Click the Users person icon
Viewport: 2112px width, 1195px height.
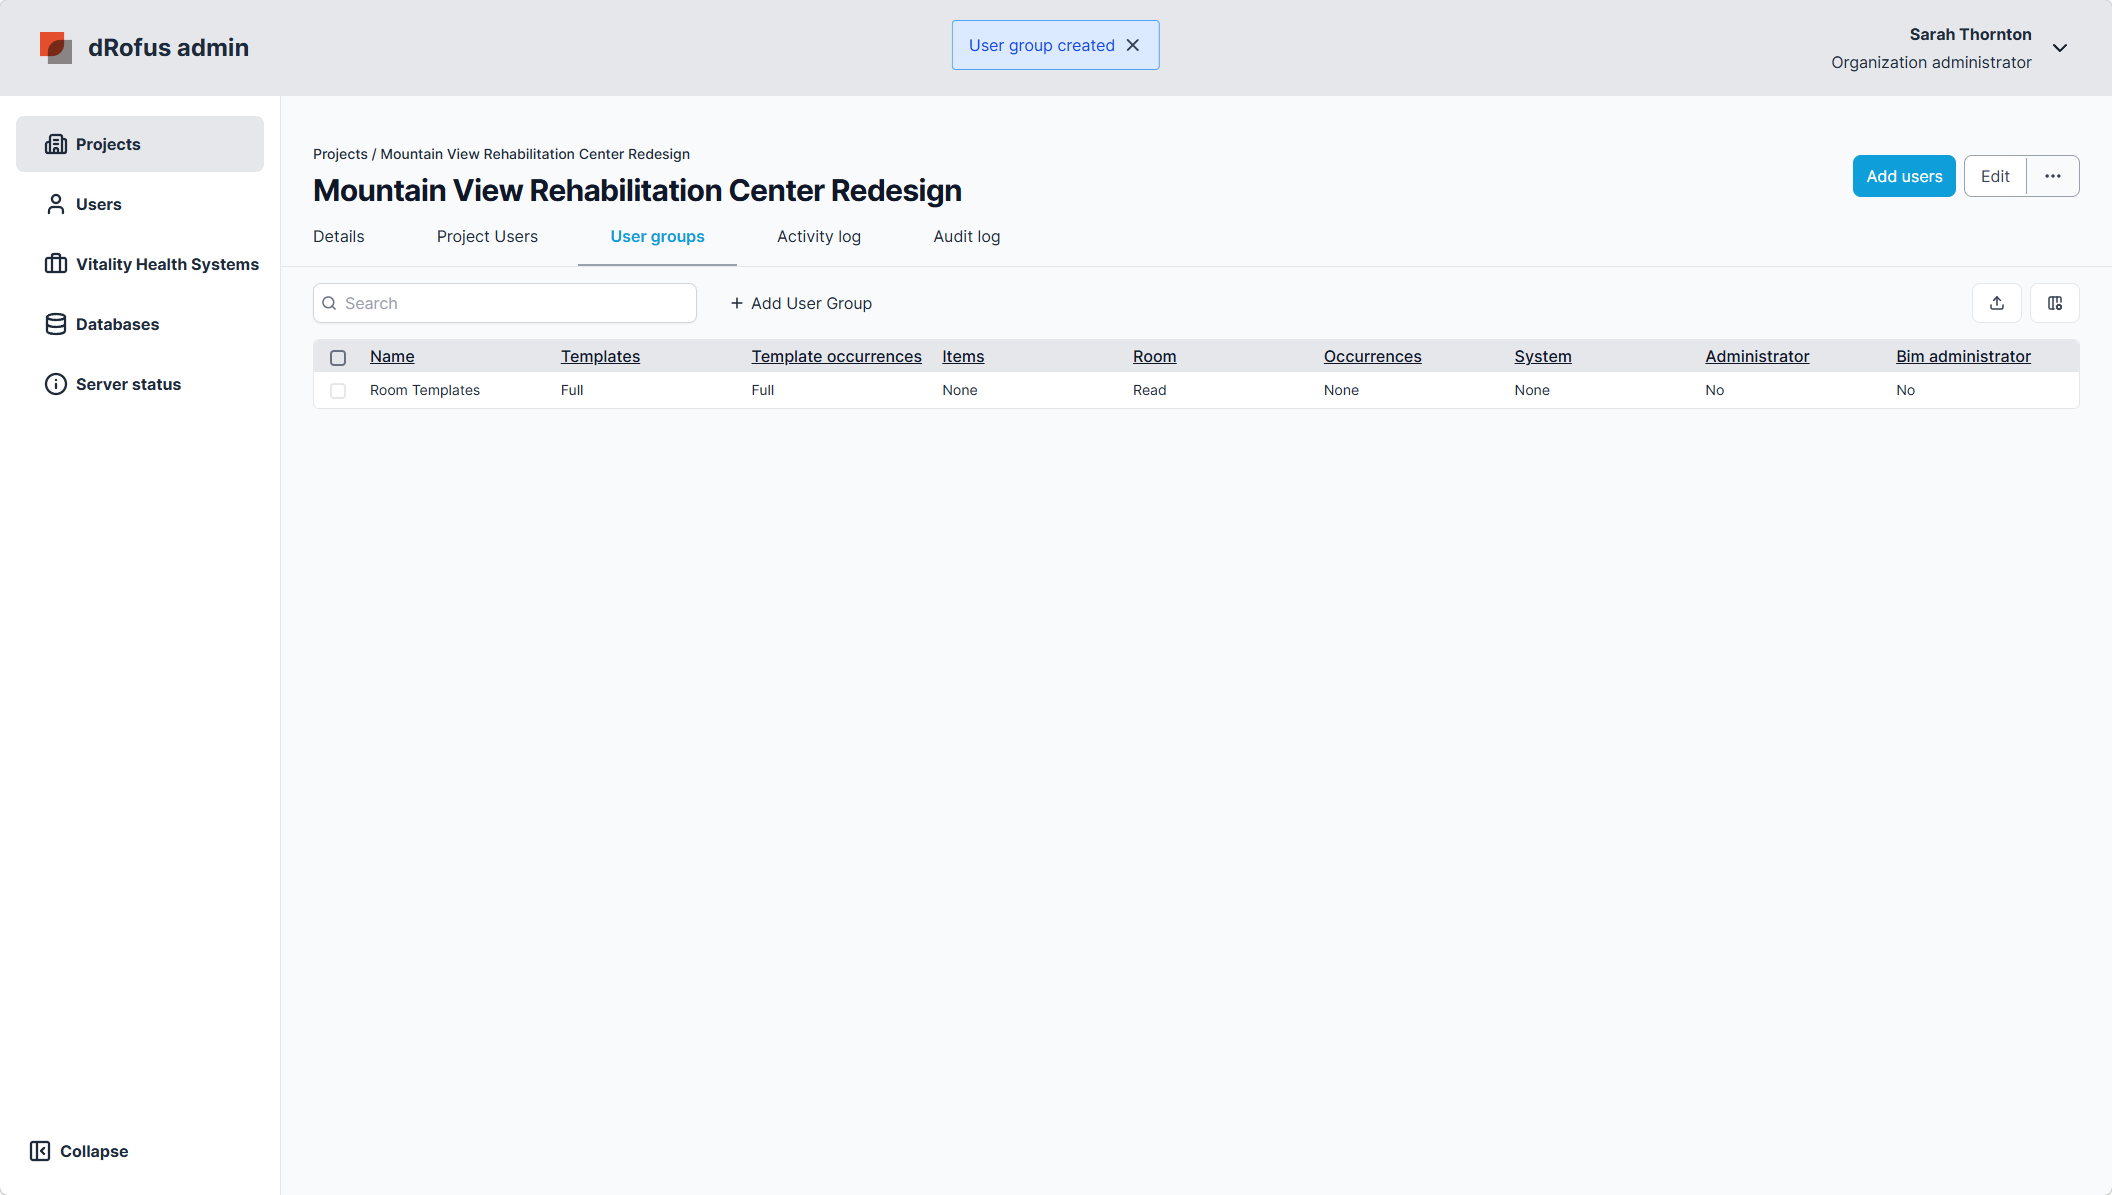pos(56,204)
